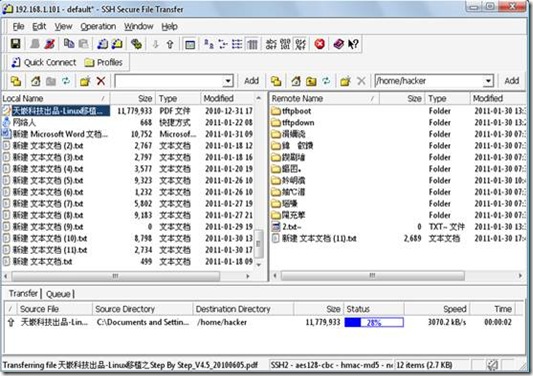The image size is (533, 376).
Task: Switch to Details view
Action: point(252,44)
